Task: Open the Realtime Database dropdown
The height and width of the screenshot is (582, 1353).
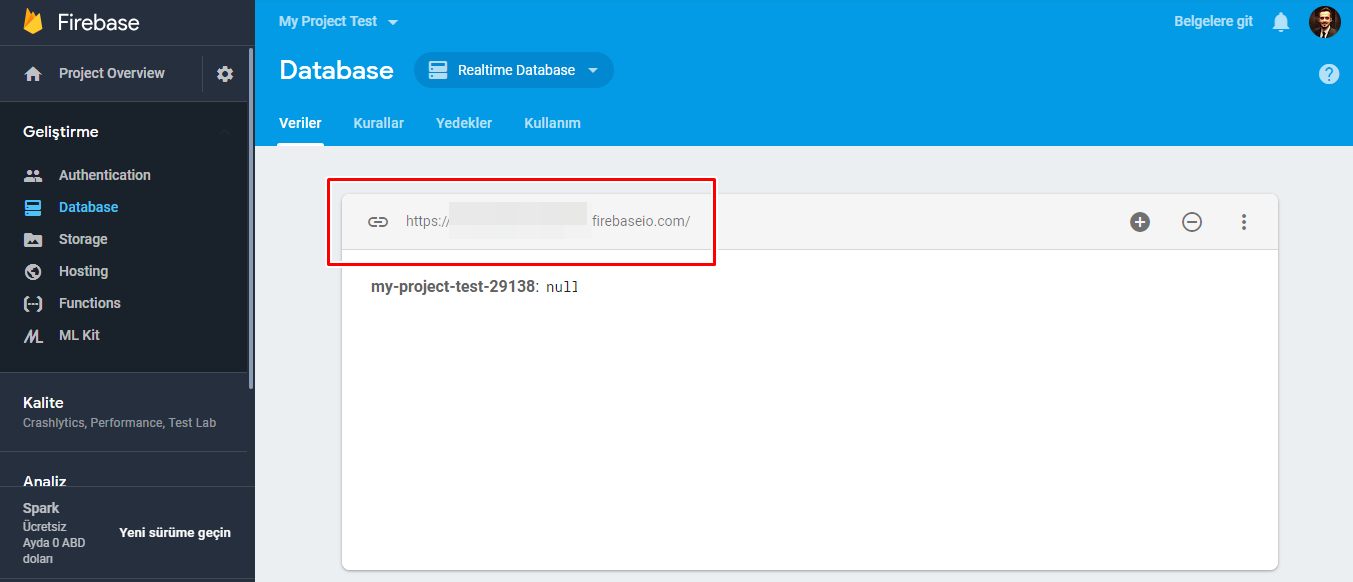Action: tap(513, 70)
